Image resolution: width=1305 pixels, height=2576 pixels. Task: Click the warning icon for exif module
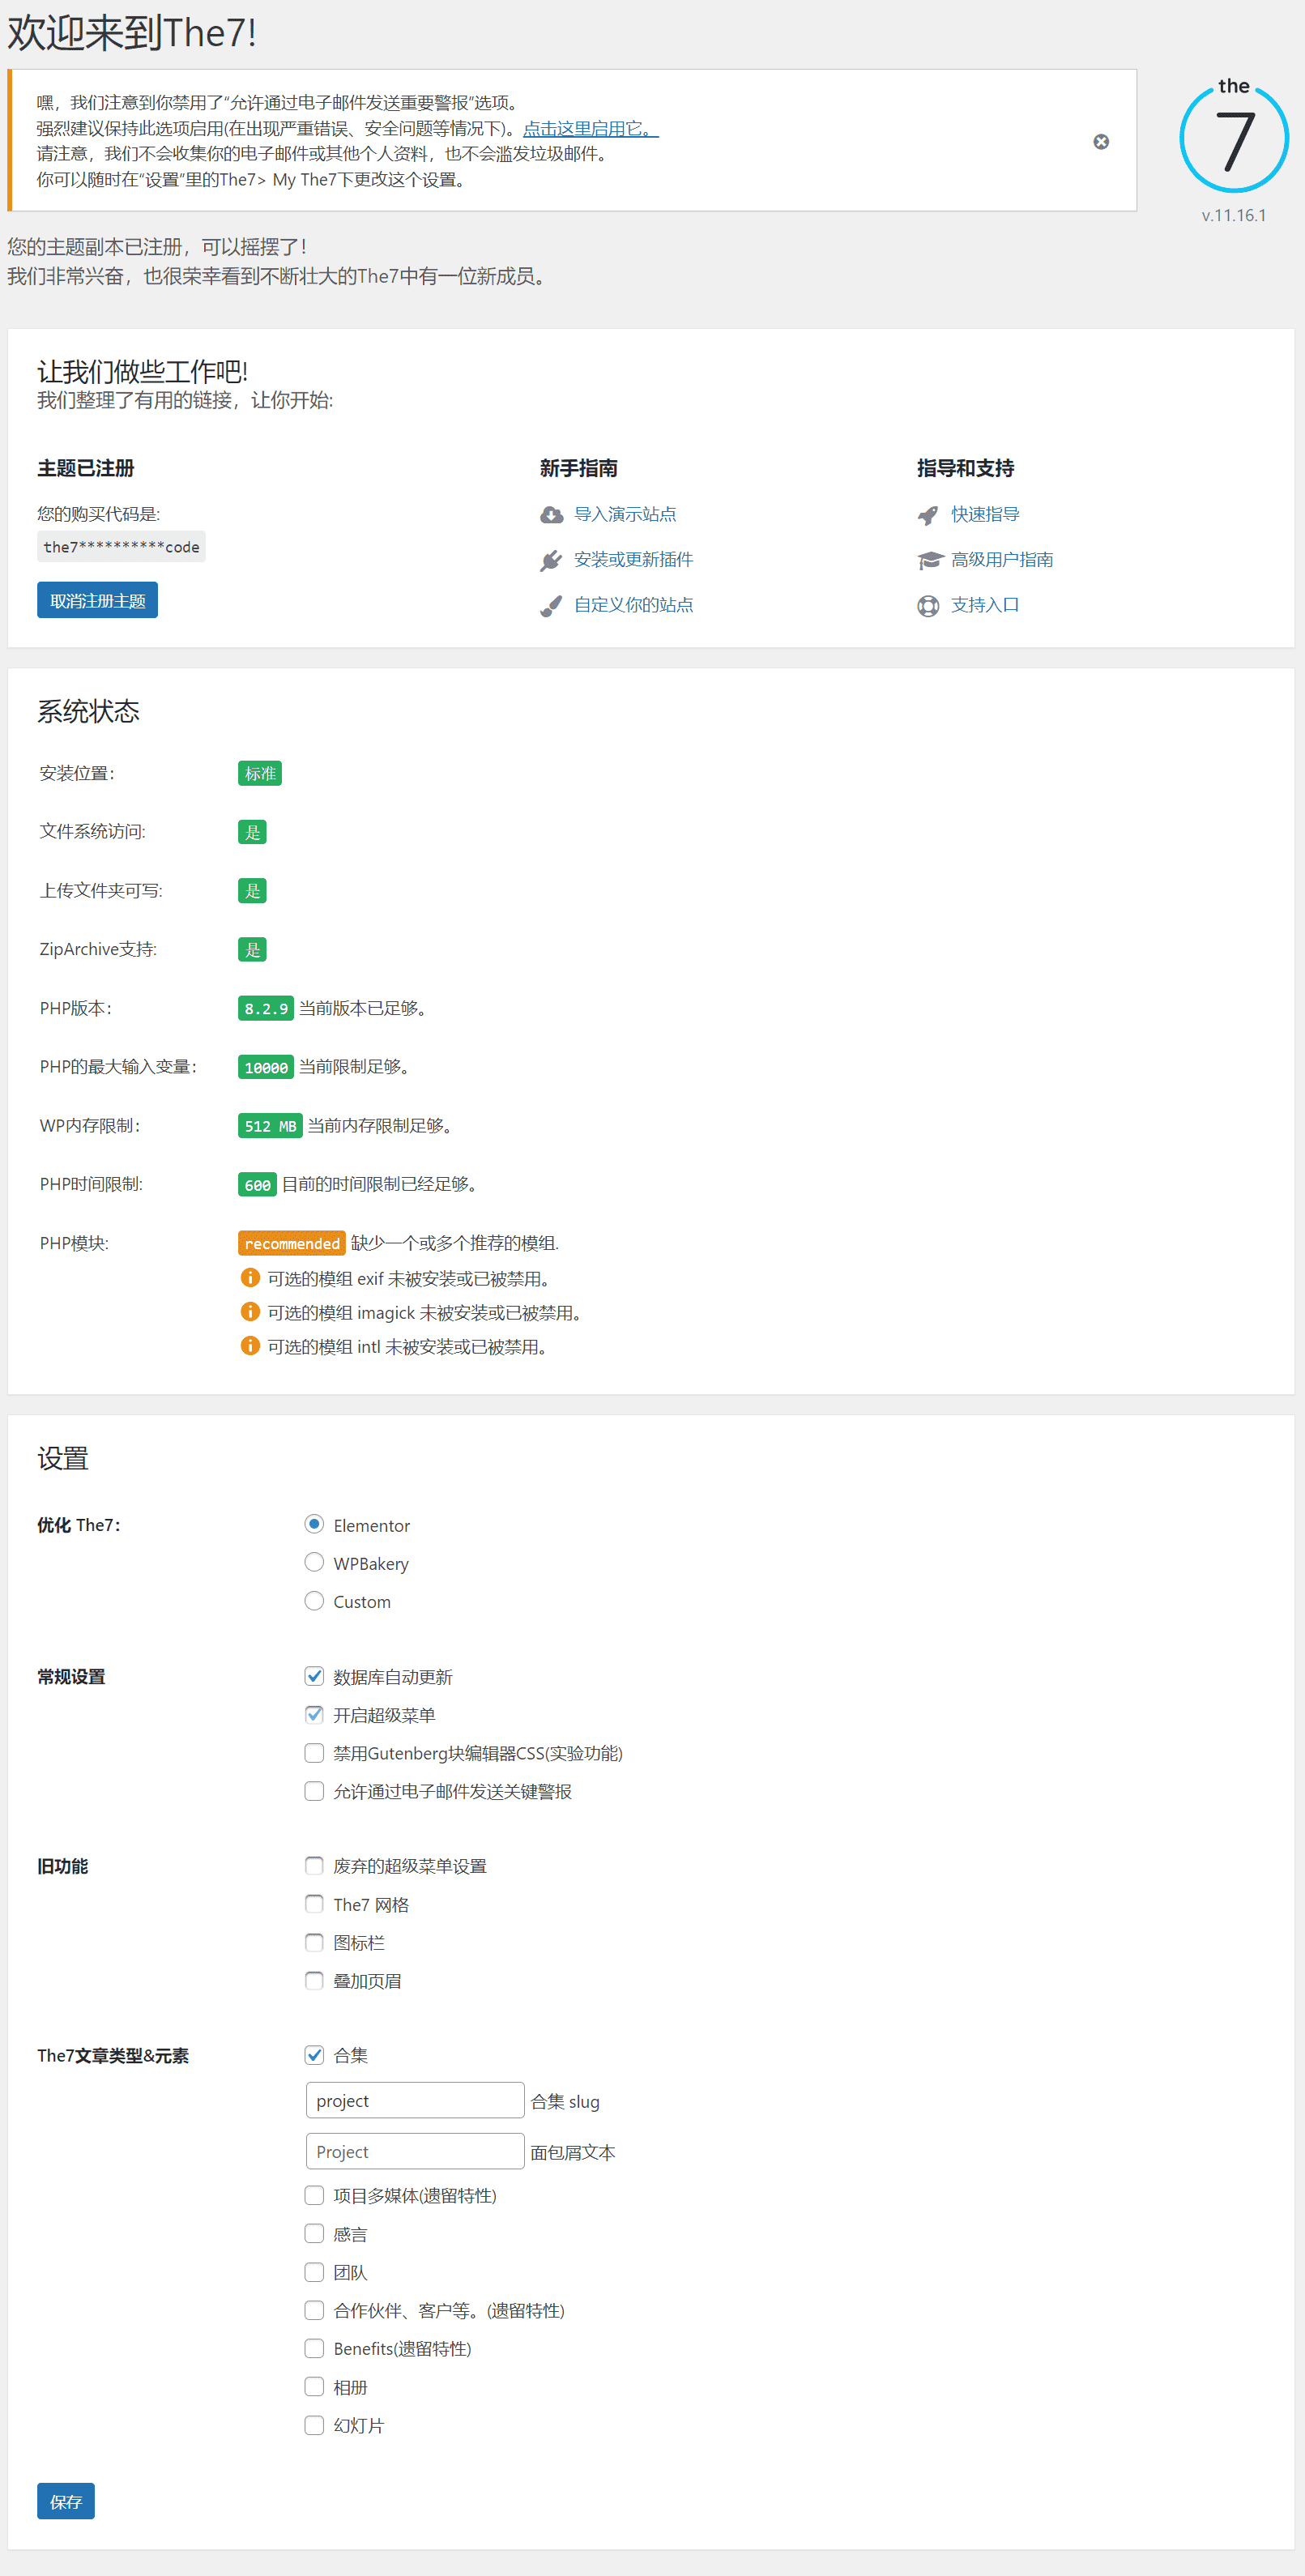point(250,1278)
